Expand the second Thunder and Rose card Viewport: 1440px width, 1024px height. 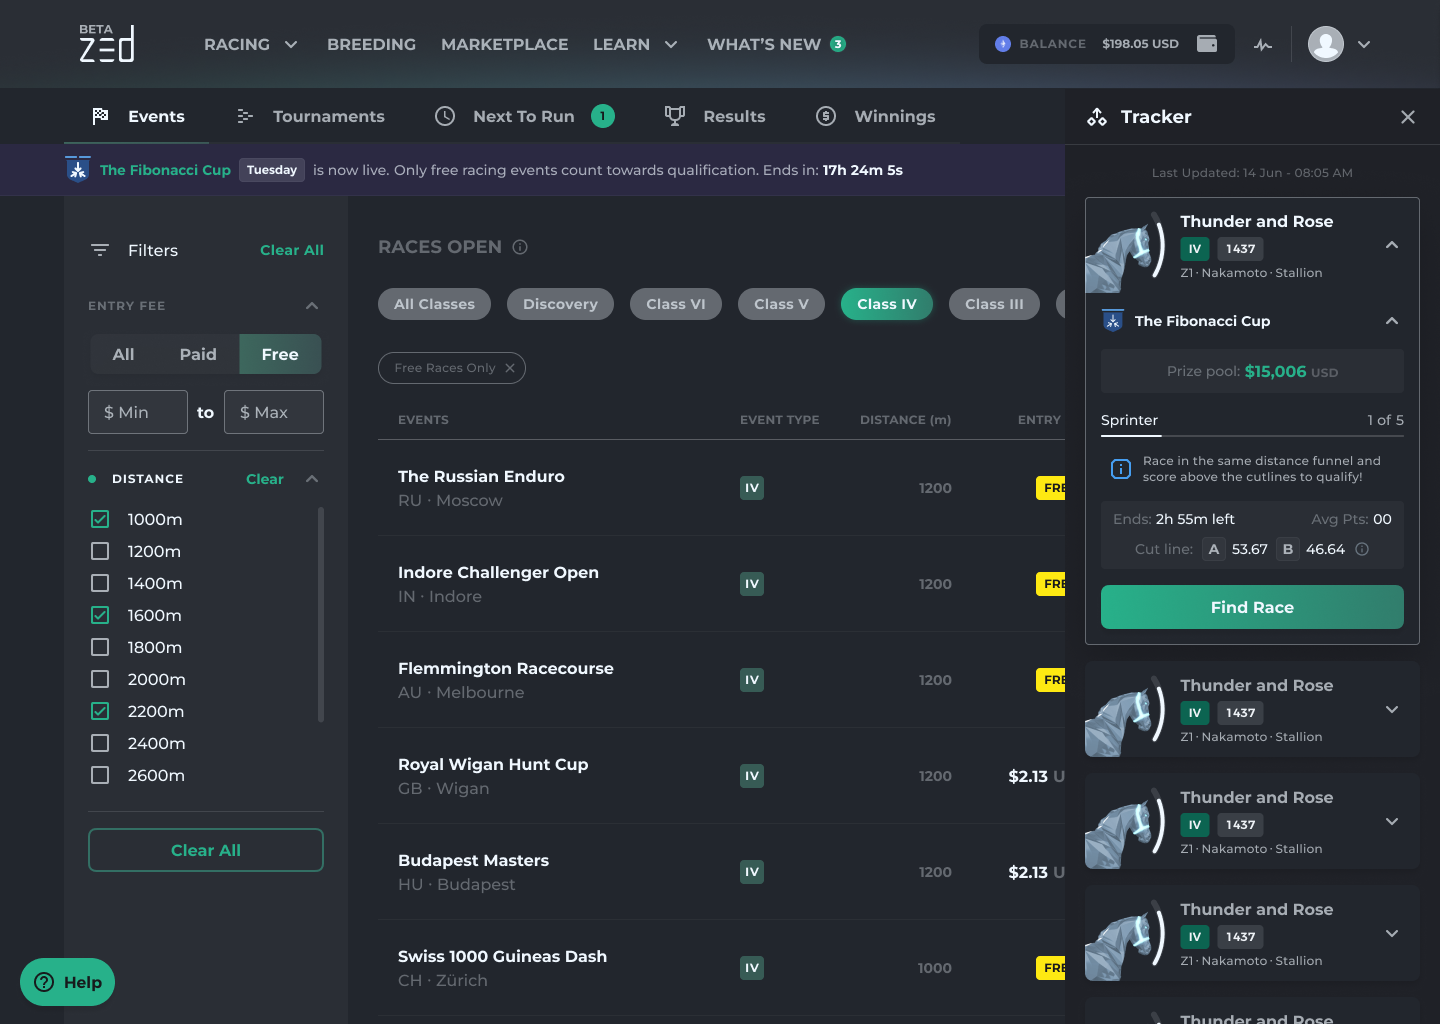[1392, 709]
